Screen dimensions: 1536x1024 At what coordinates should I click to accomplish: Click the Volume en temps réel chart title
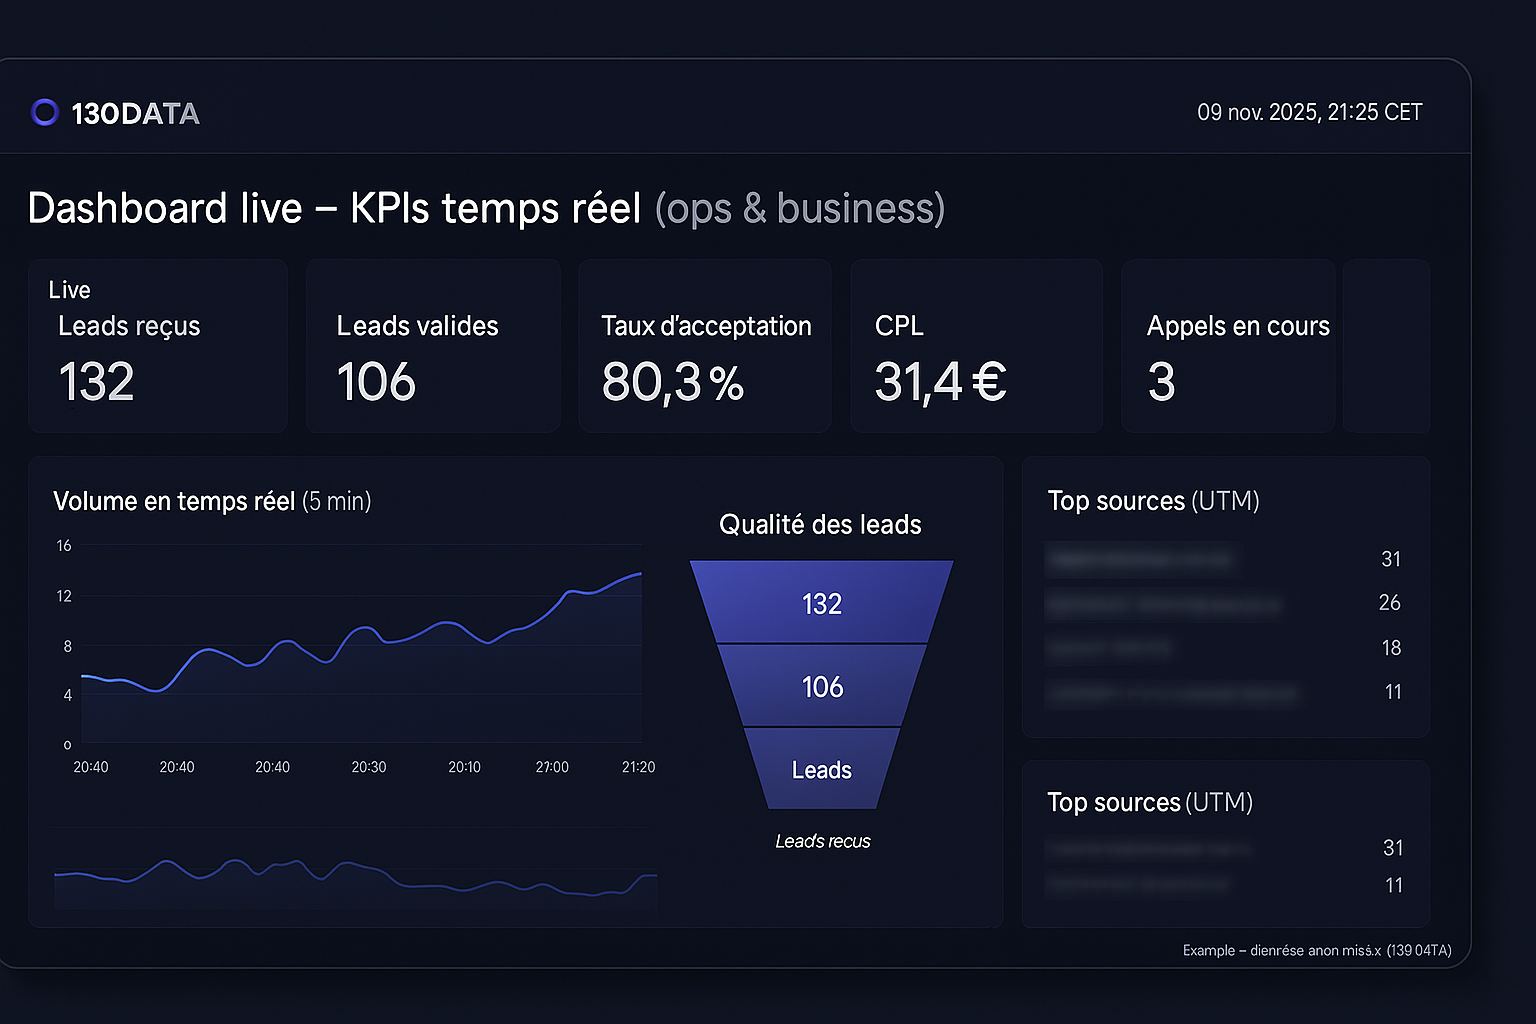coord(212,501)
